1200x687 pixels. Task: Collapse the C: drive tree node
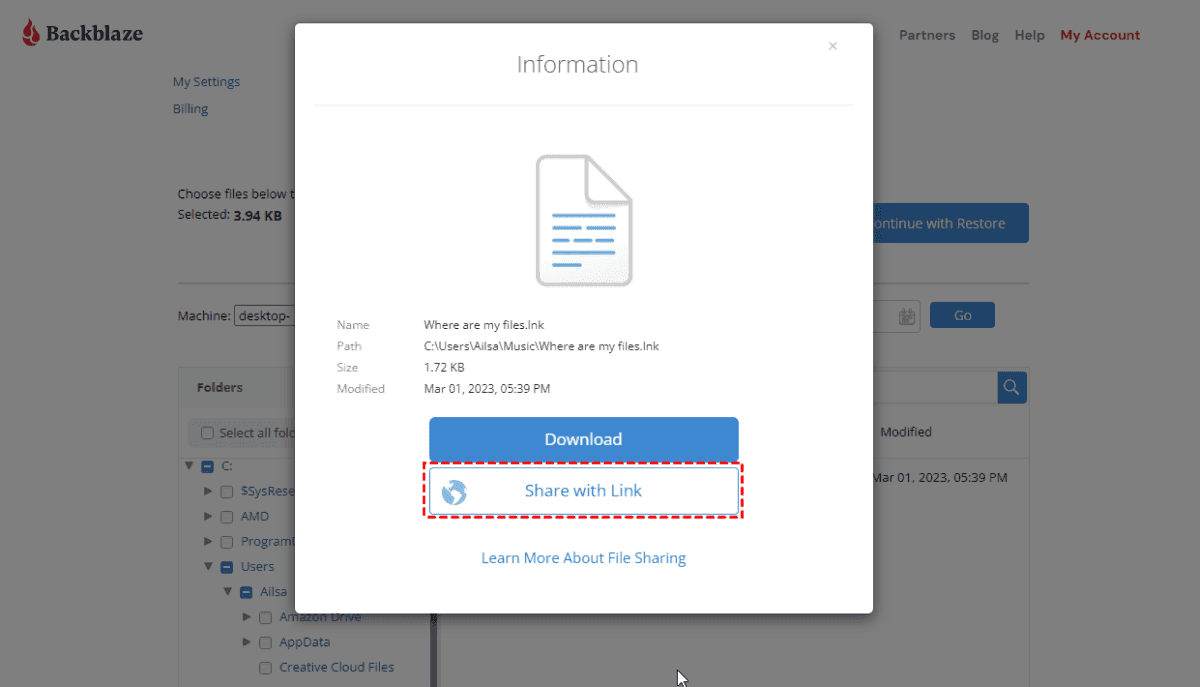click(188, 466)
